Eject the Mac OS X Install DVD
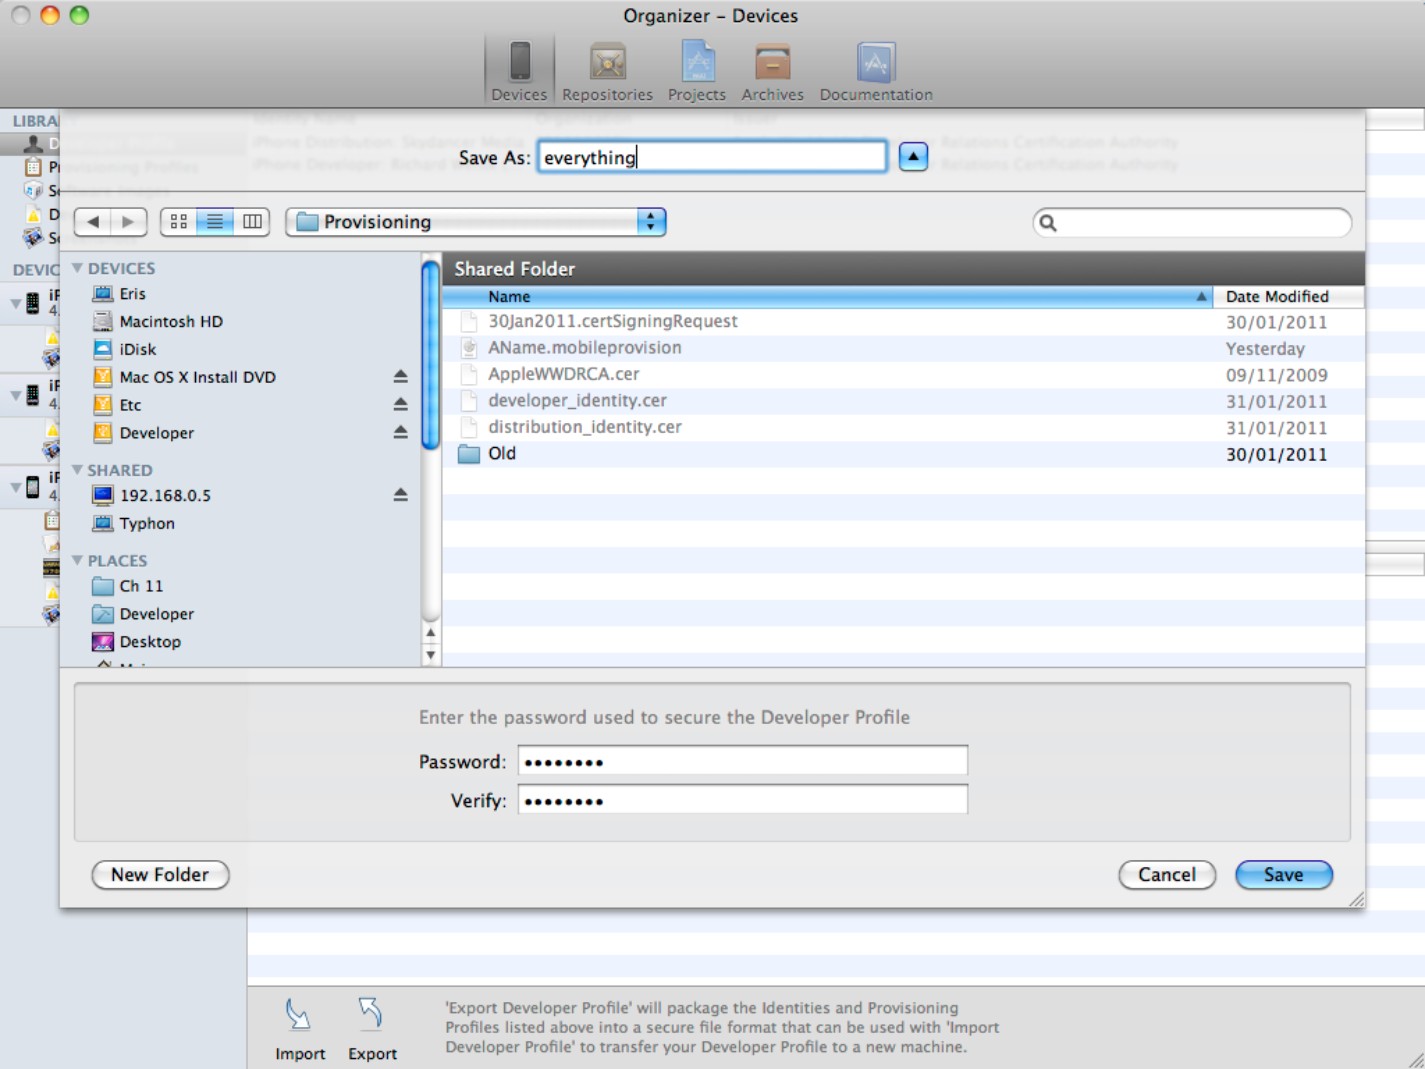This screenshot has height=1069, width=1425. click(x=400, y=377)
